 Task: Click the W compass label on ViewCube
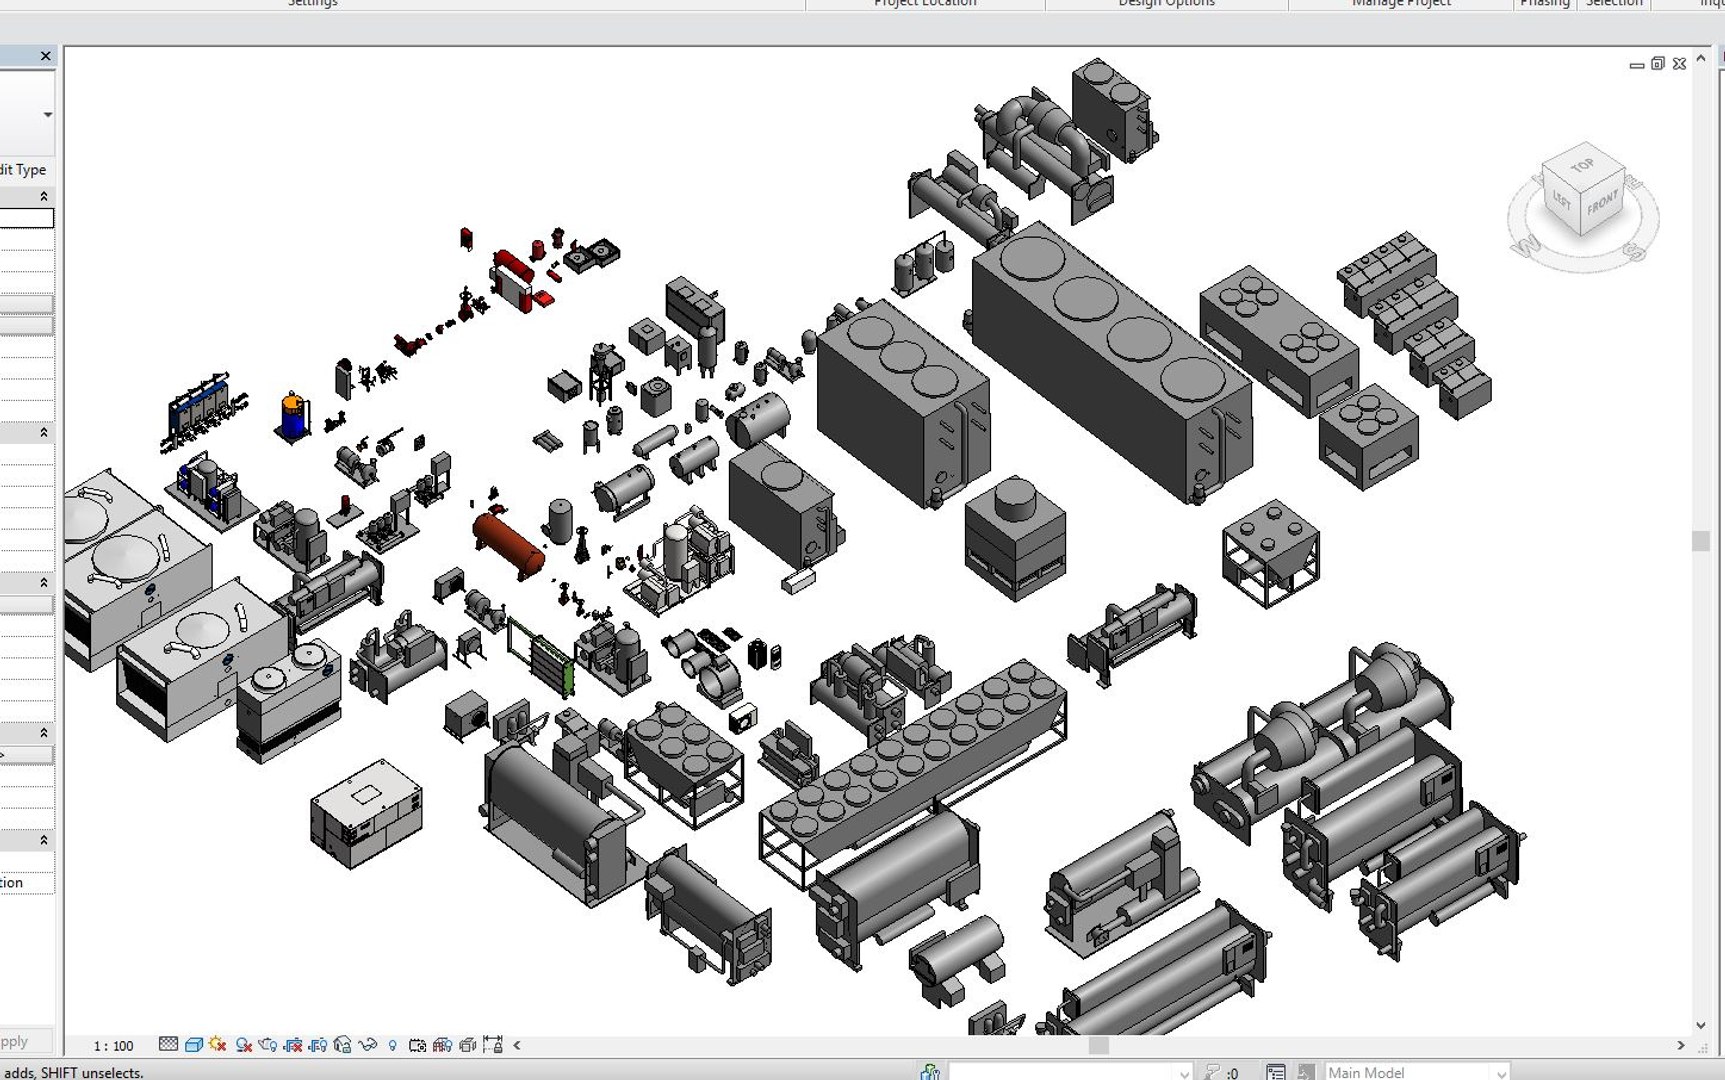(1527, 246)
